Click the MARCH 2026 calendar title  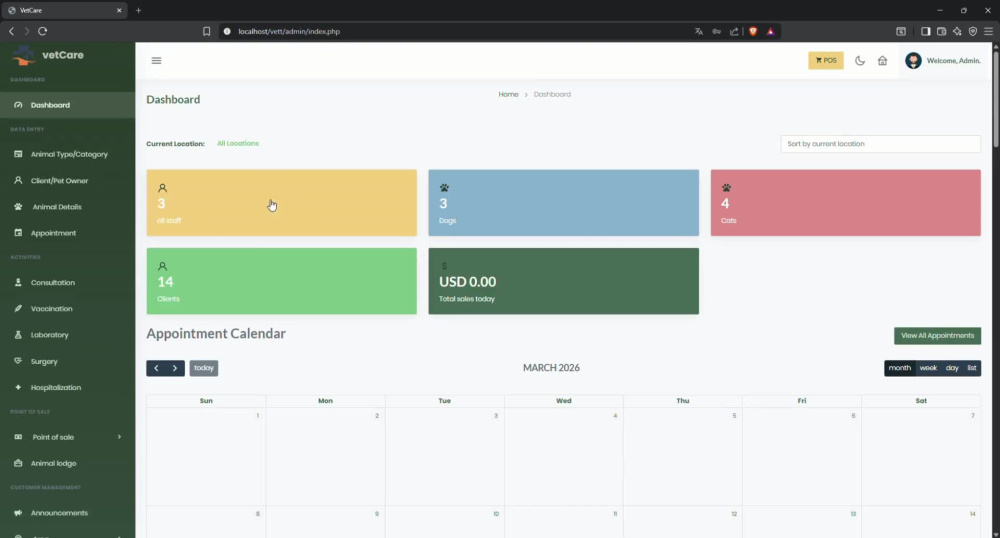551,368
